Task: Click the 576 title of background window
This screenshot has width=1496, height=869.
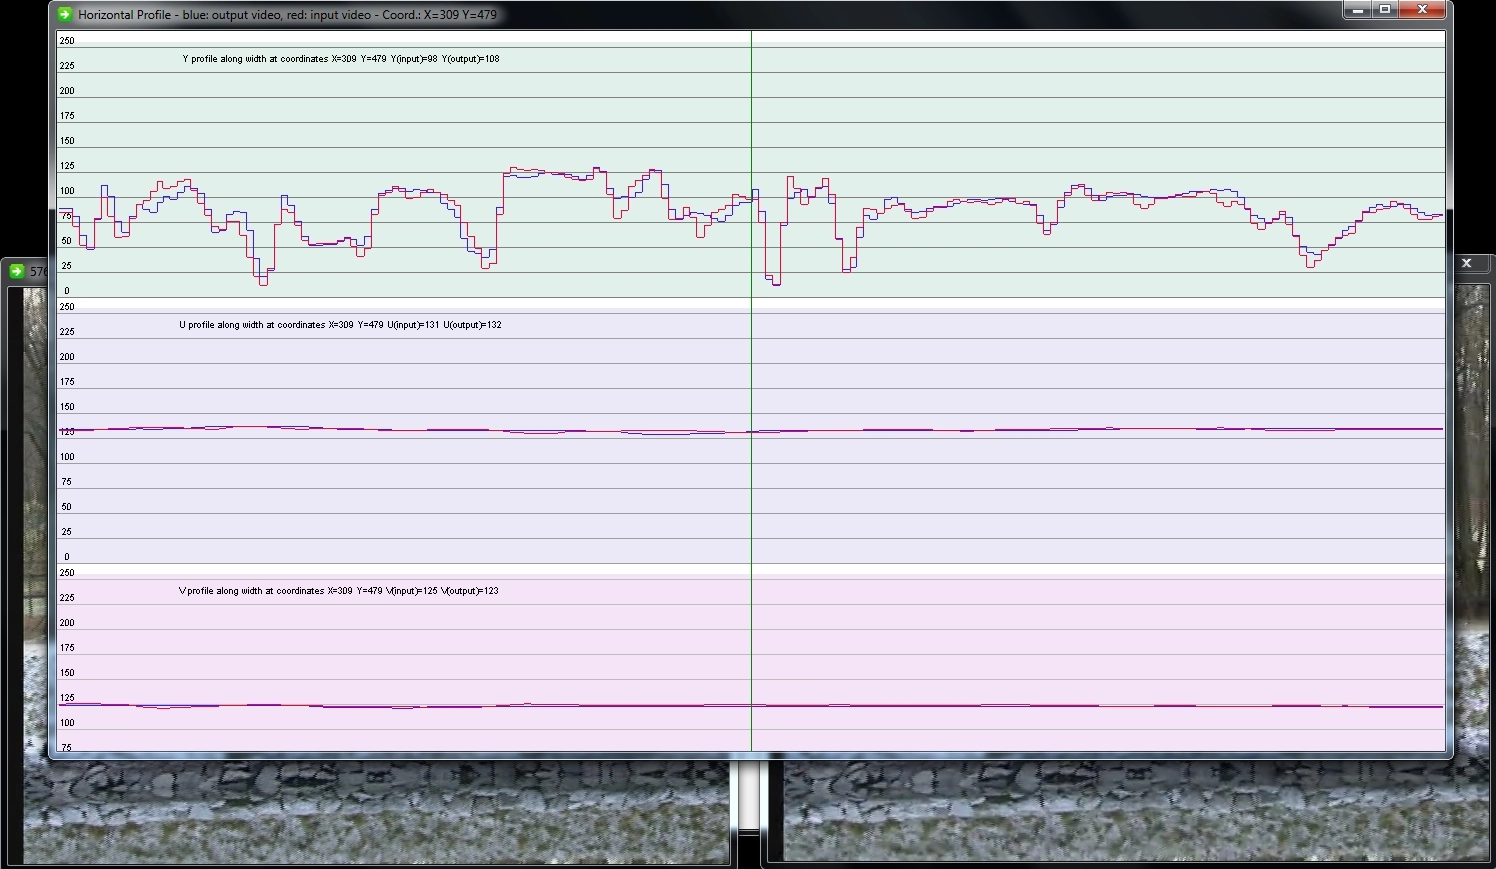Action: coord(38,271)
